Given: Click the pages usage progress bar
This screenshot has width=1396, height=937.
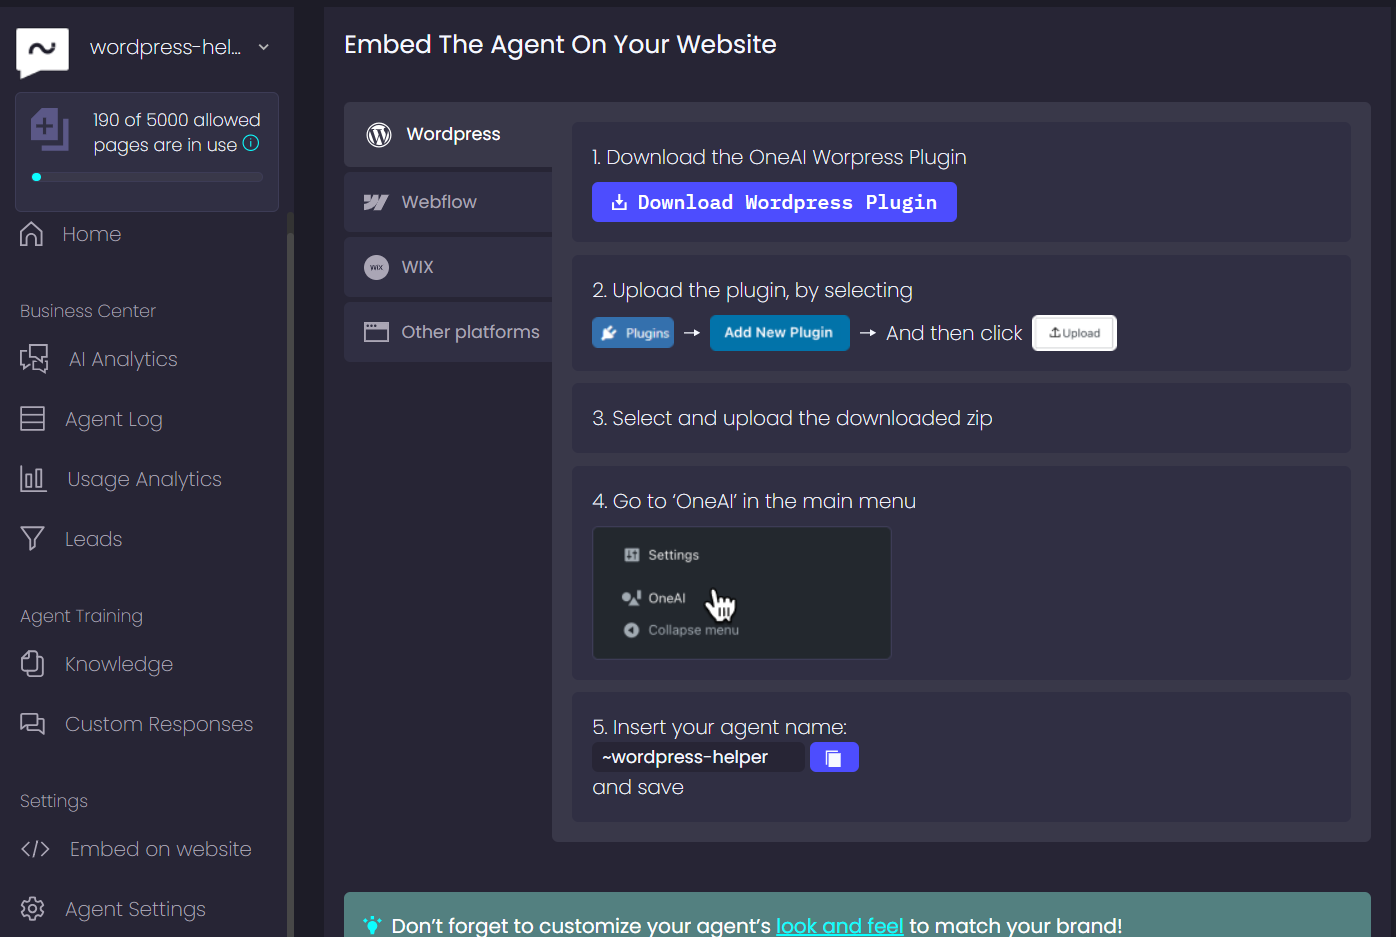Looking at the screenshot, I should [147, 177].
